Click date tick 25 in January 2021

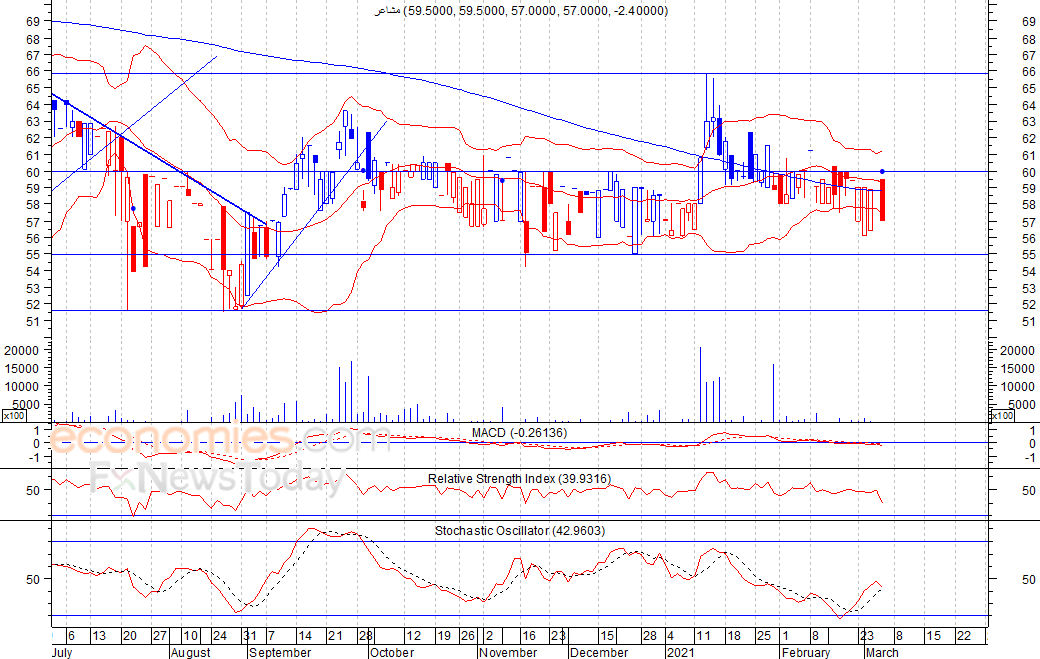pos(764,636)
